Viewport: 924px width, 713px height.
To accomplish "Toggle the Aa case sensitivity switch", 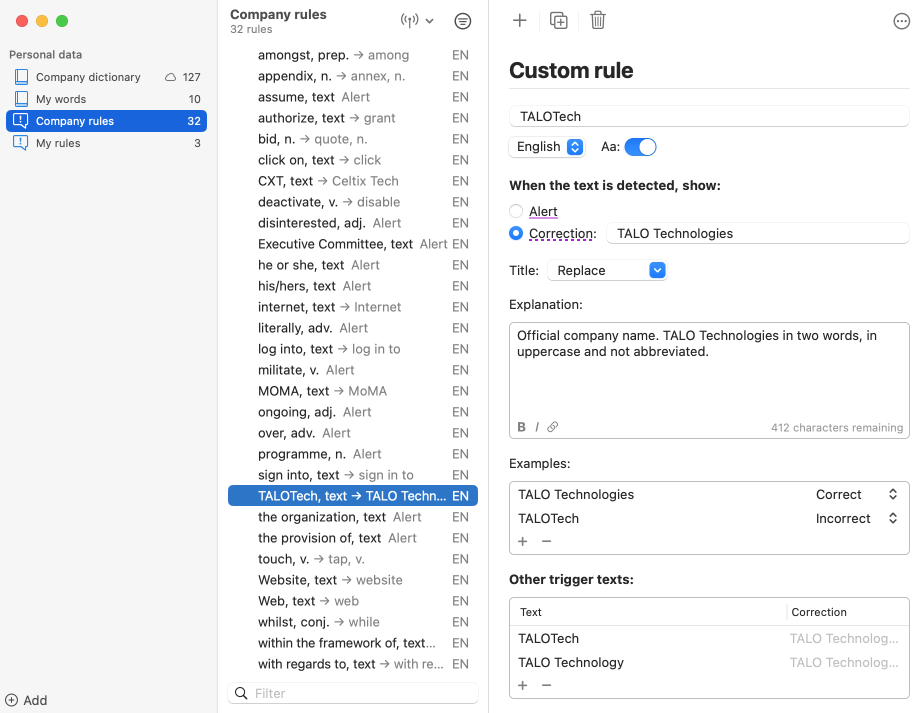I will pos(640,146).
